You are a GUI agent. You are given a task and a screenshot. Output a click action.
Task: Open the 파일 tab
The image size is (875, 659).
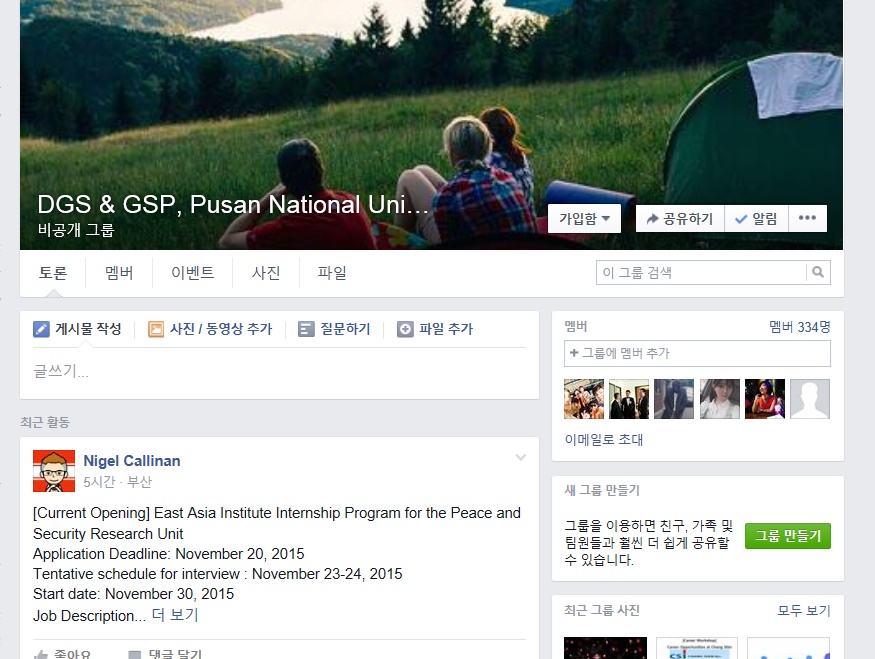pos(332,273)
